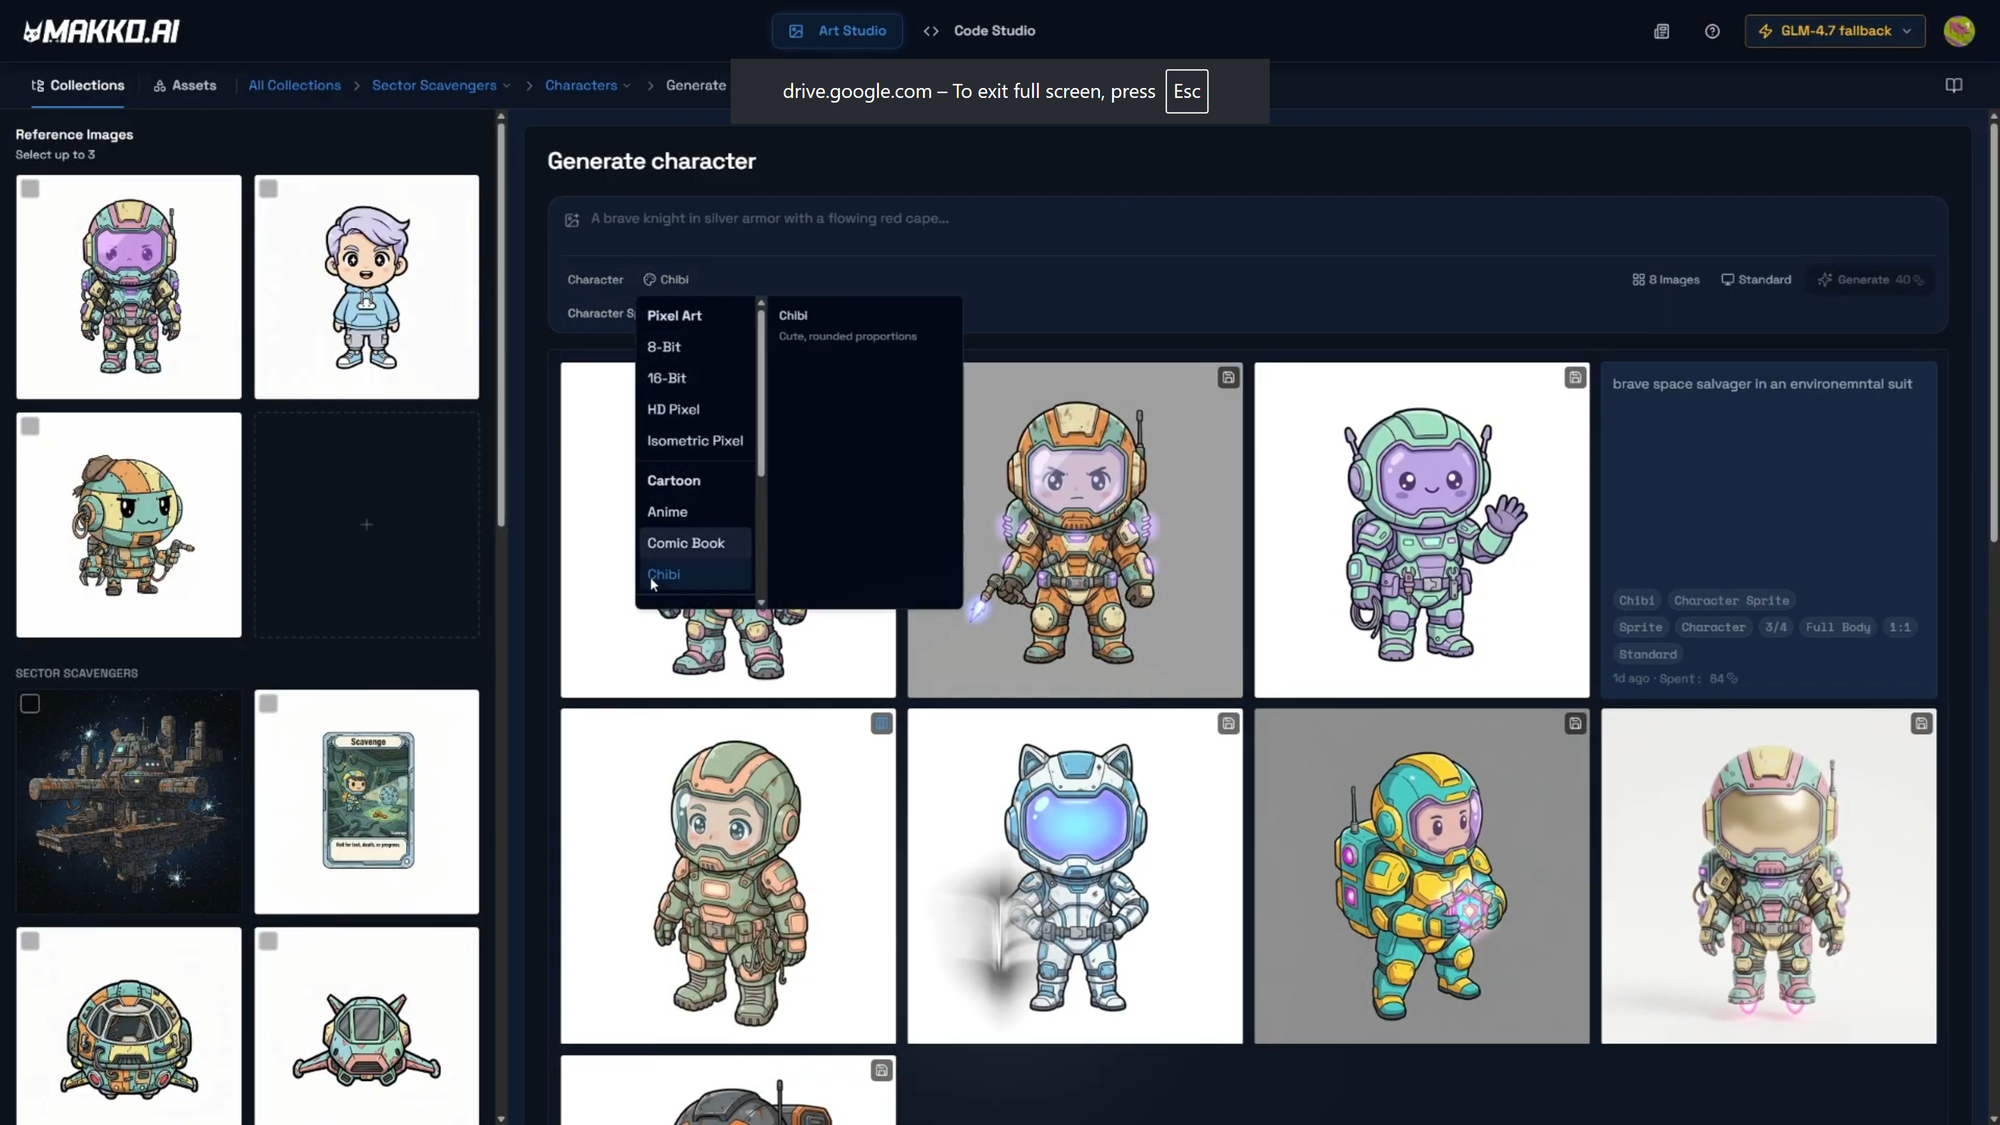Open the 8 Images count selector
The width and height of the screenshot is (2000, 1125).
click(1666, 280)
